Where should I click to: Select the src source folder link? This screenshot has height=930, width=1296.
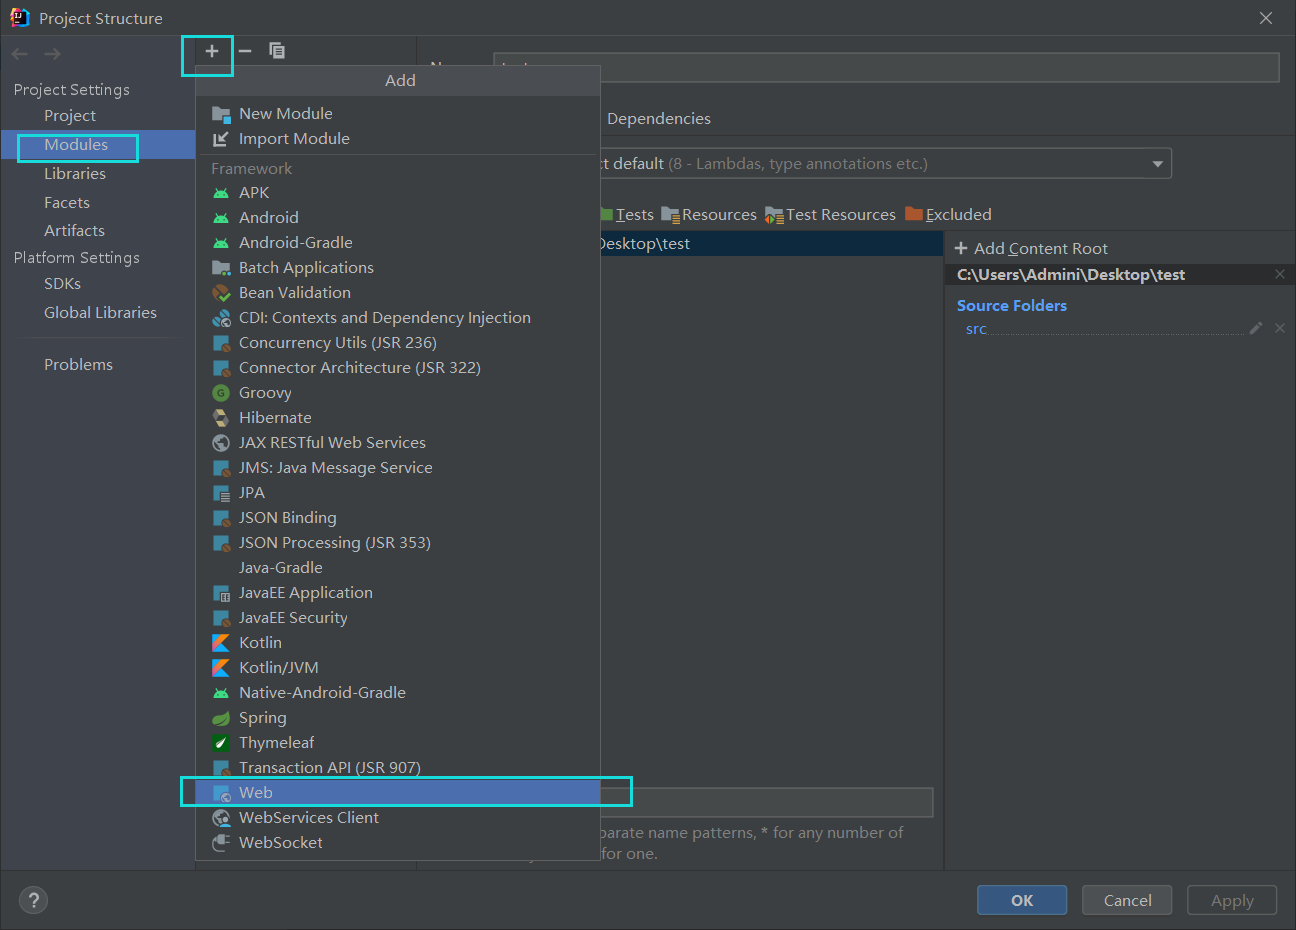click(x=976, y=329)
